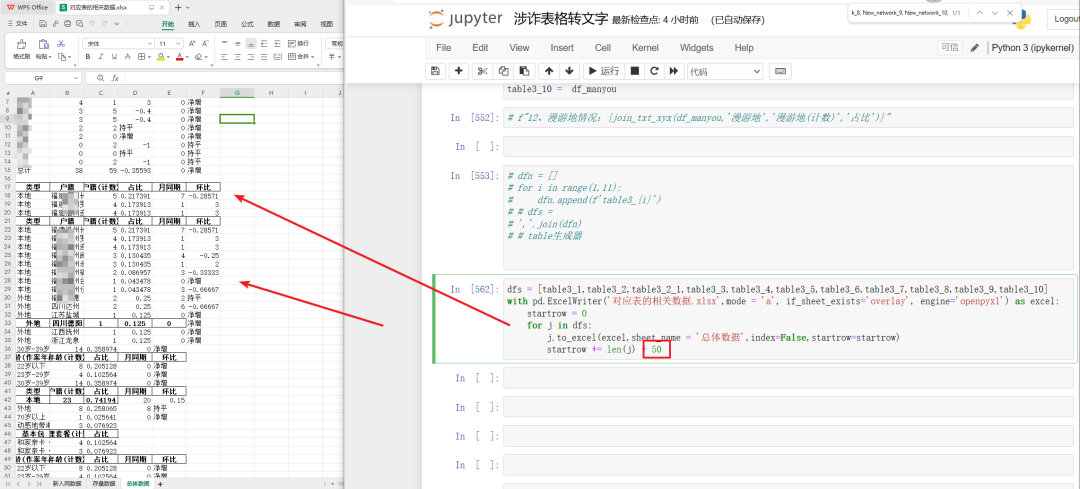The width and height of the screenshot is (1080, 489).
Task: Insert a cell below with the plus icon
Action: (x=459, y=71)
